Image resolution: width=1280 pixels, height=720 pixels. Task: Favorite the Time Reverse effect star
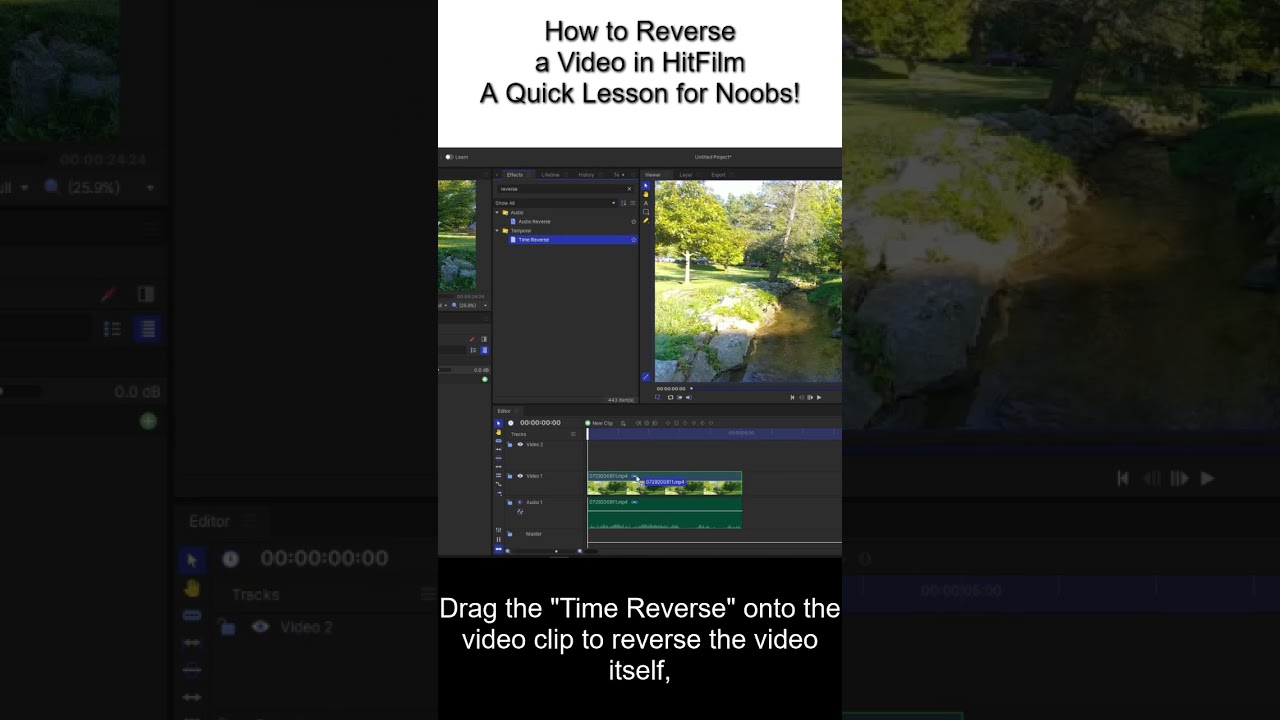click(633, 240)
